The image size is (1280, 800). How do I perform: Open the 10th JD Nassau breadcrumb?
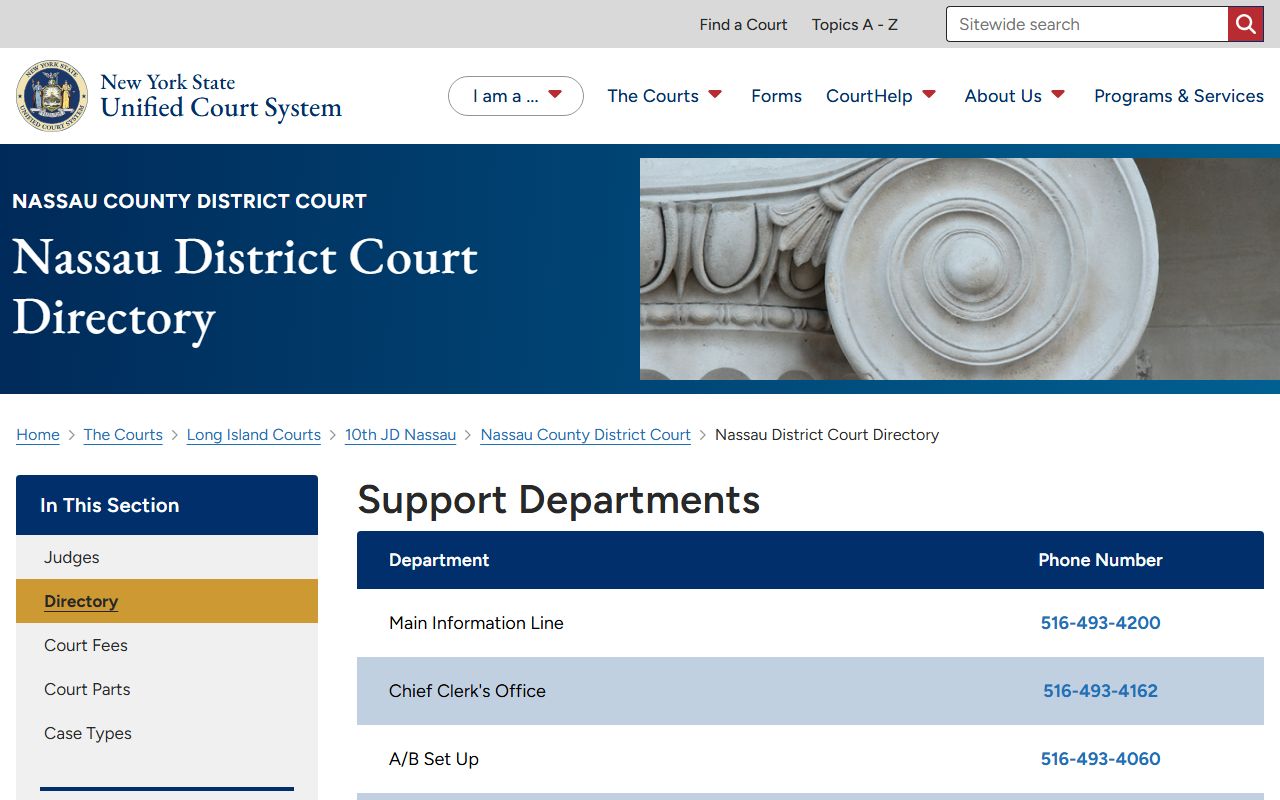point(400,435)
